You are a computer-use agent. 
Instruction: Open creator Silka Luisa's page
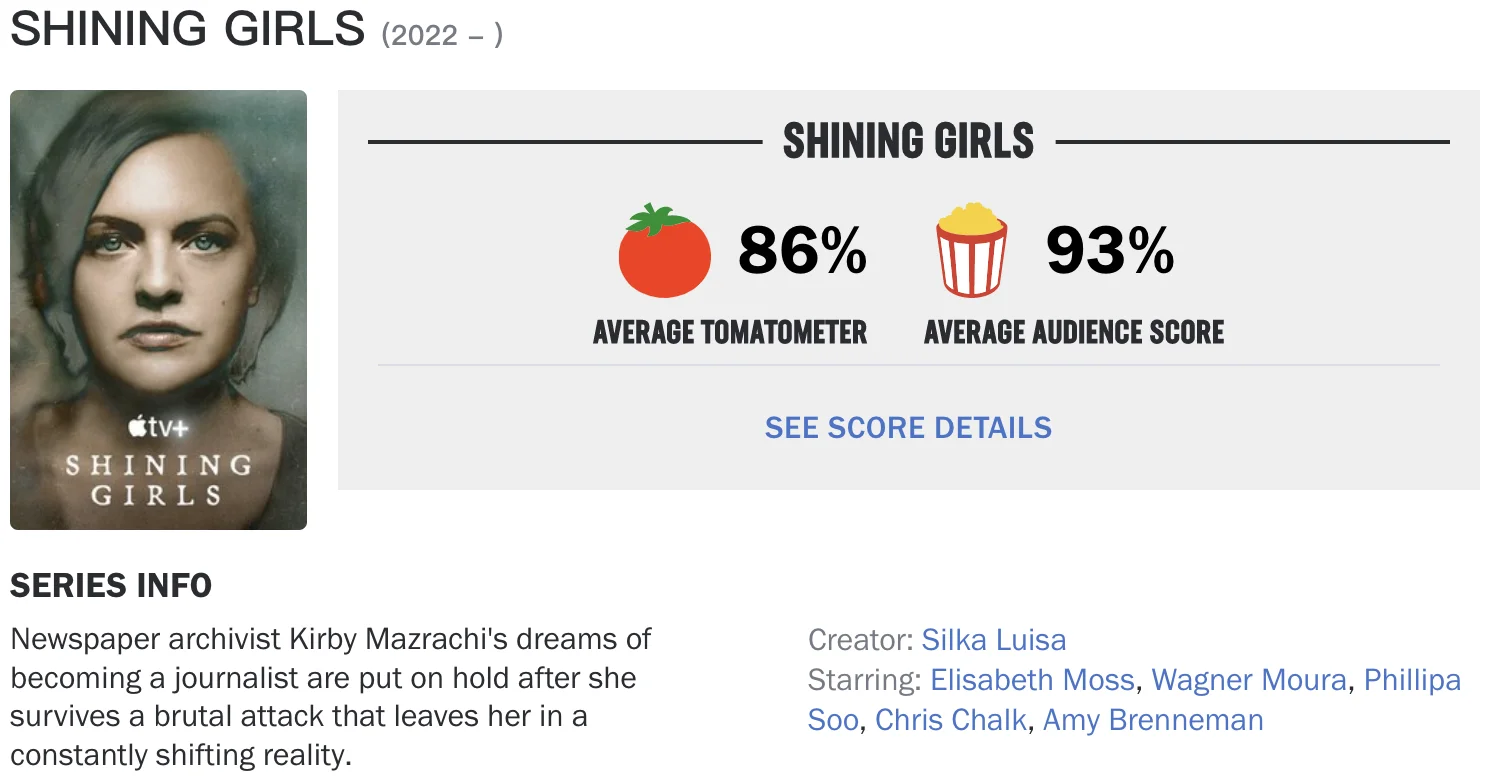pyautogui.click(x=994, y=640)
